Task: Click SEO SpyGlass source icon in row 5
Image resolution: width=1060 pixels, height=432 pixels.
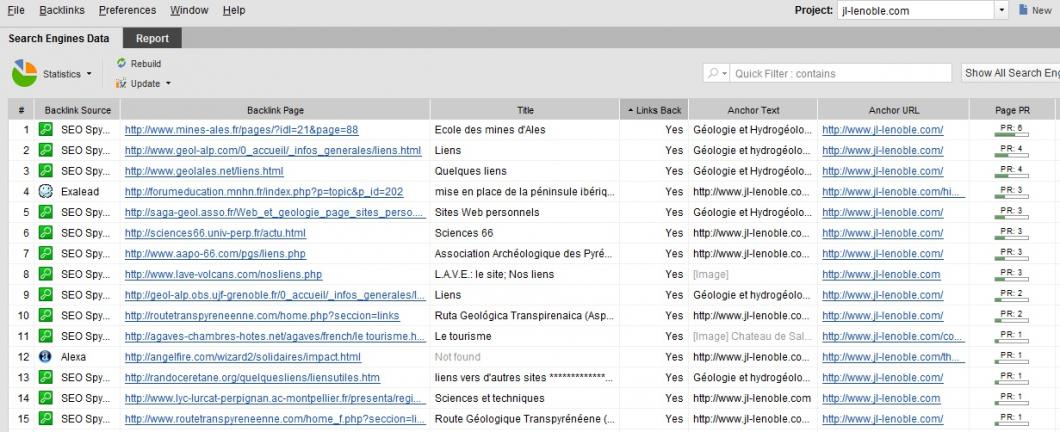Action: tap(45, 212)
